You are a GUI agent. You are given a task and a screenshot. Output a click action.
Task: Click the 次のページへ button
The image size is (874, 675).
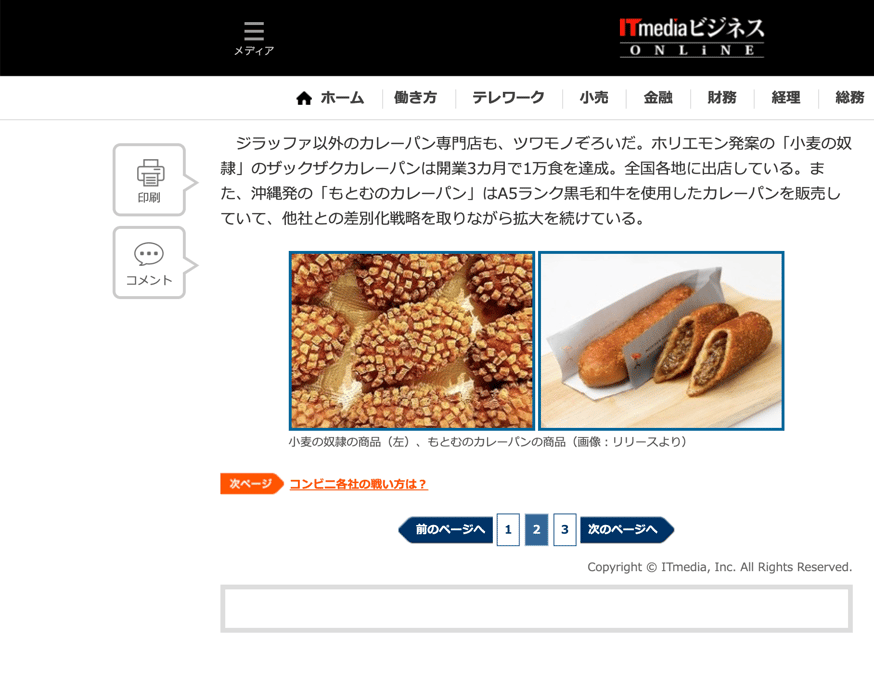627,530
